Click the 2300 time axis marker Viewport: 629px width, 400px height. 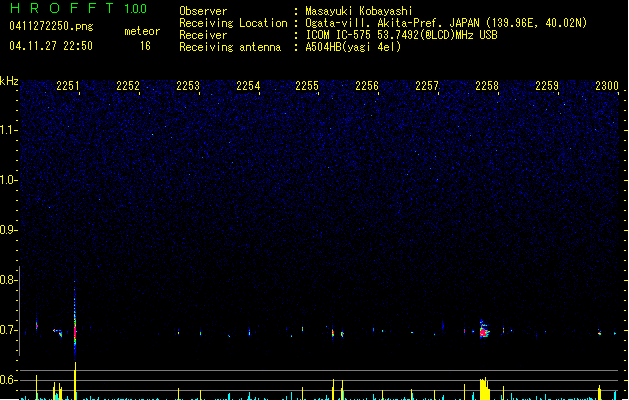coord(607,86)
